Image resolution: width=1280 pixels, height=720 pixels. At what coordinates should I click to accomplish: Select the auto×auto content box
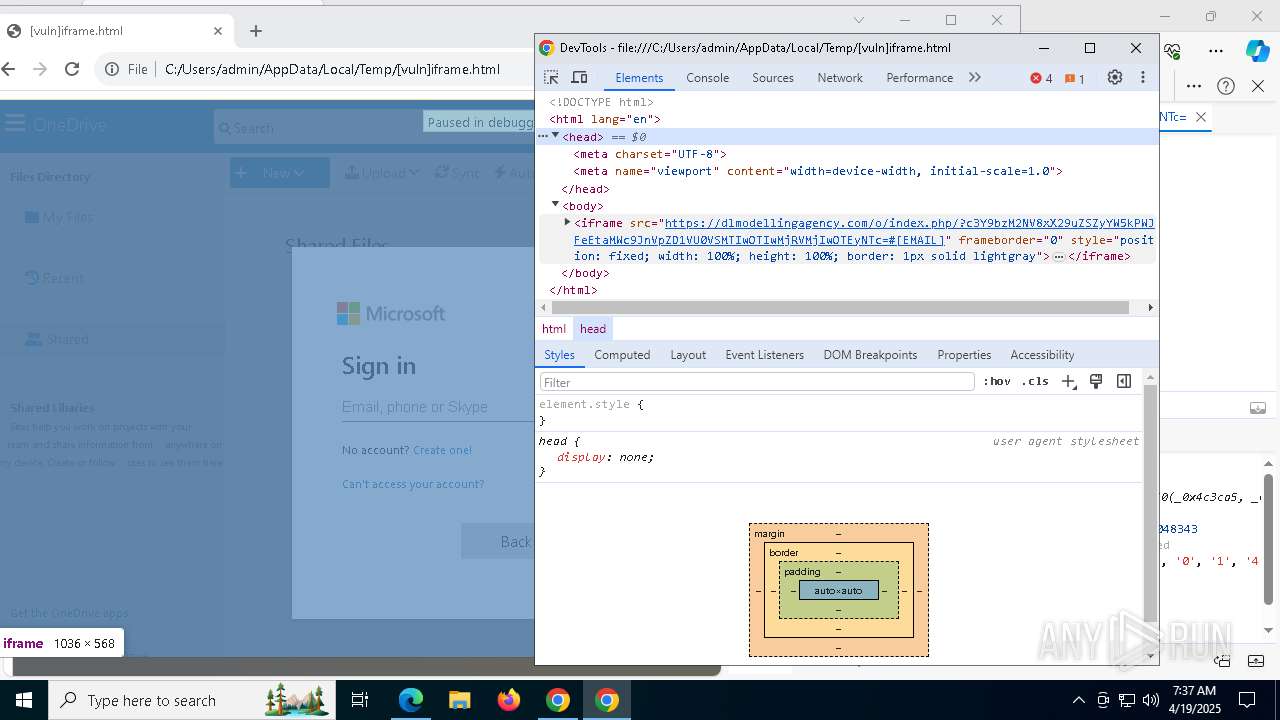[x=838, y=591]
